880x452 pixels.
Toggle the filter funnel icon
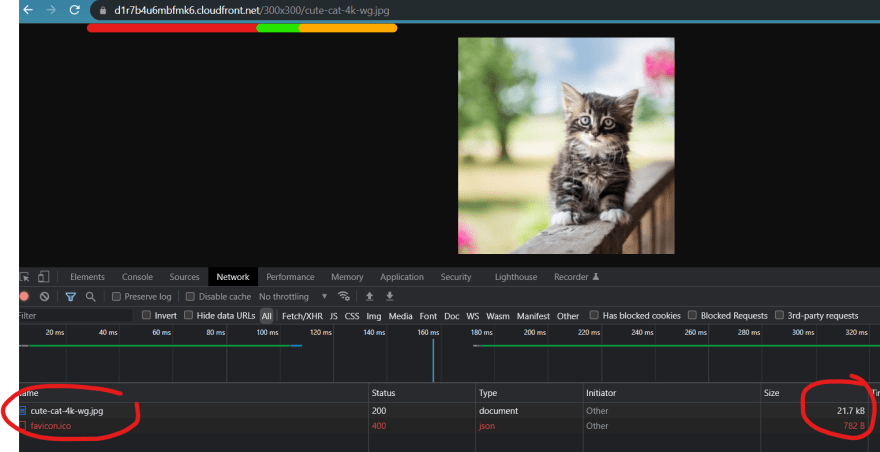[x=70, y=296]
